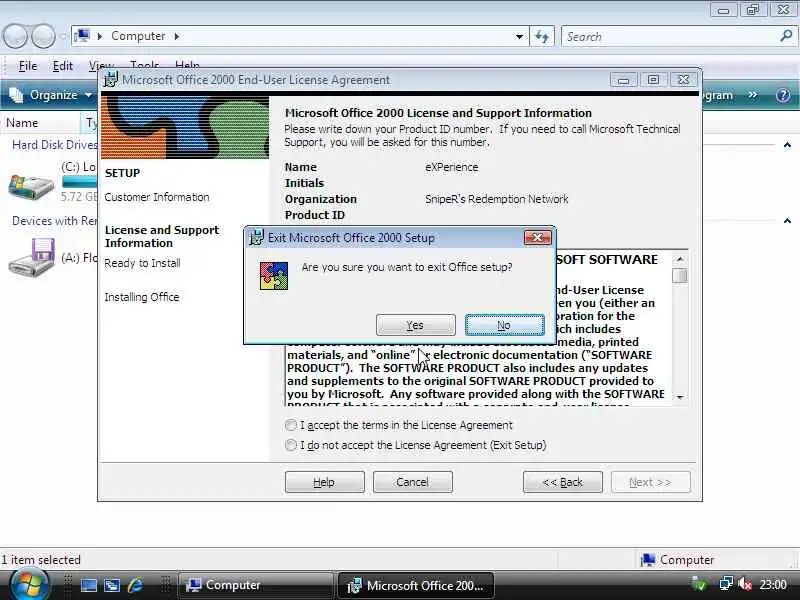Viewport: 800px width, 600px height.
Task: Click the Help button in Office setup
Action: pyautogui.click(x=324, y=482)
